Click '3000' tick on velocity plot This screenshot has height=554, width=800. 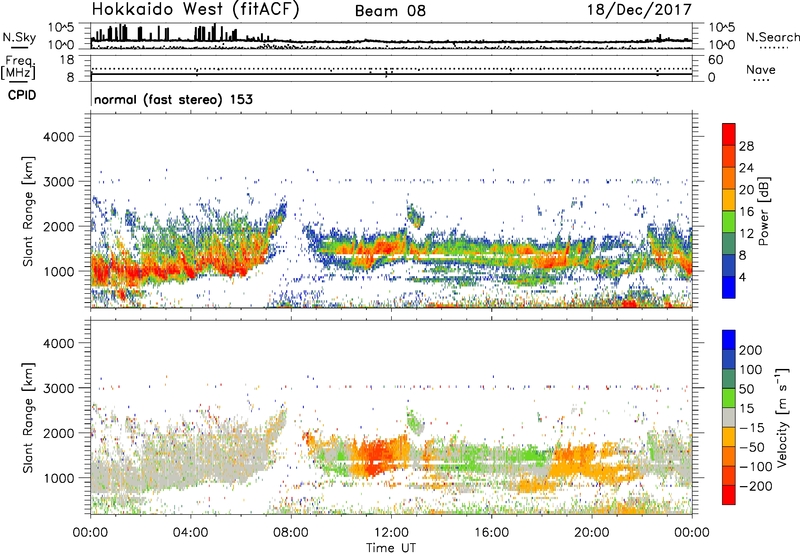(59, 388)
